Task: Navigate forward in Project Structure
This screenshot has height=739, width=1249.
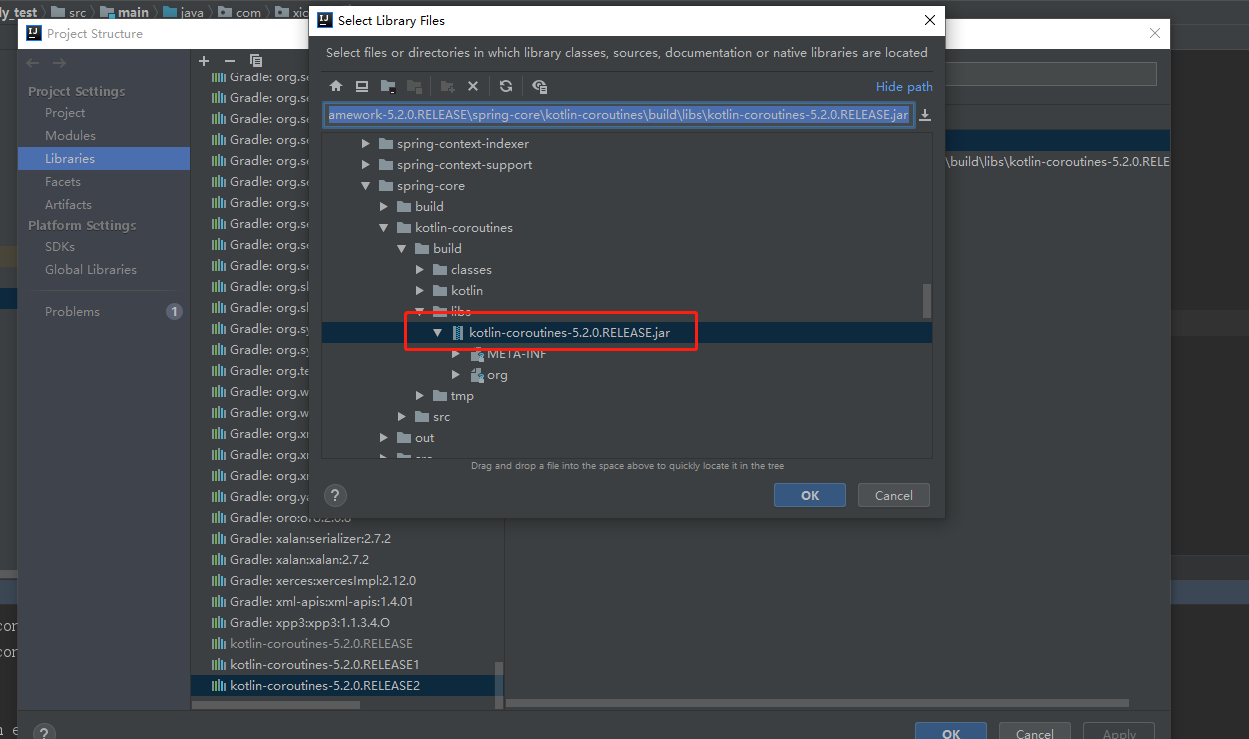Action: point(60,63)
